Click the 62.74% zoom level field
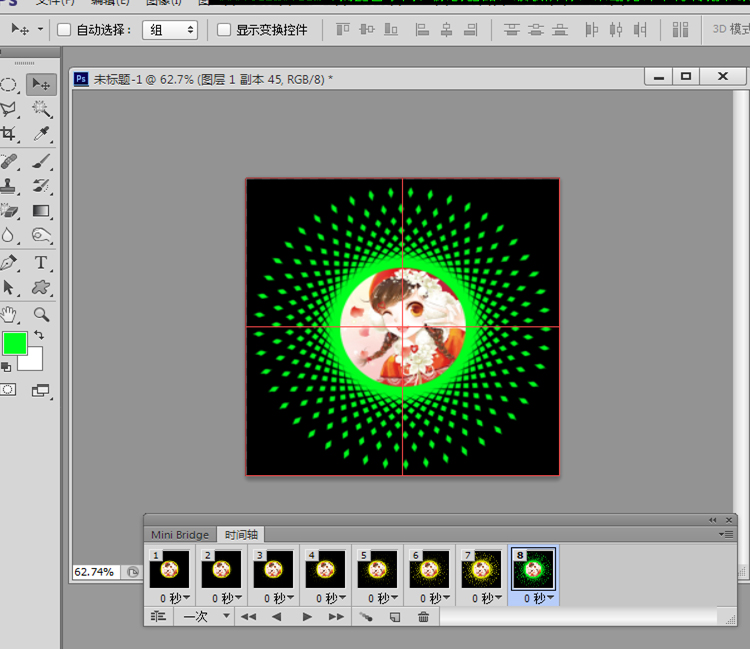 coord(95,572)
